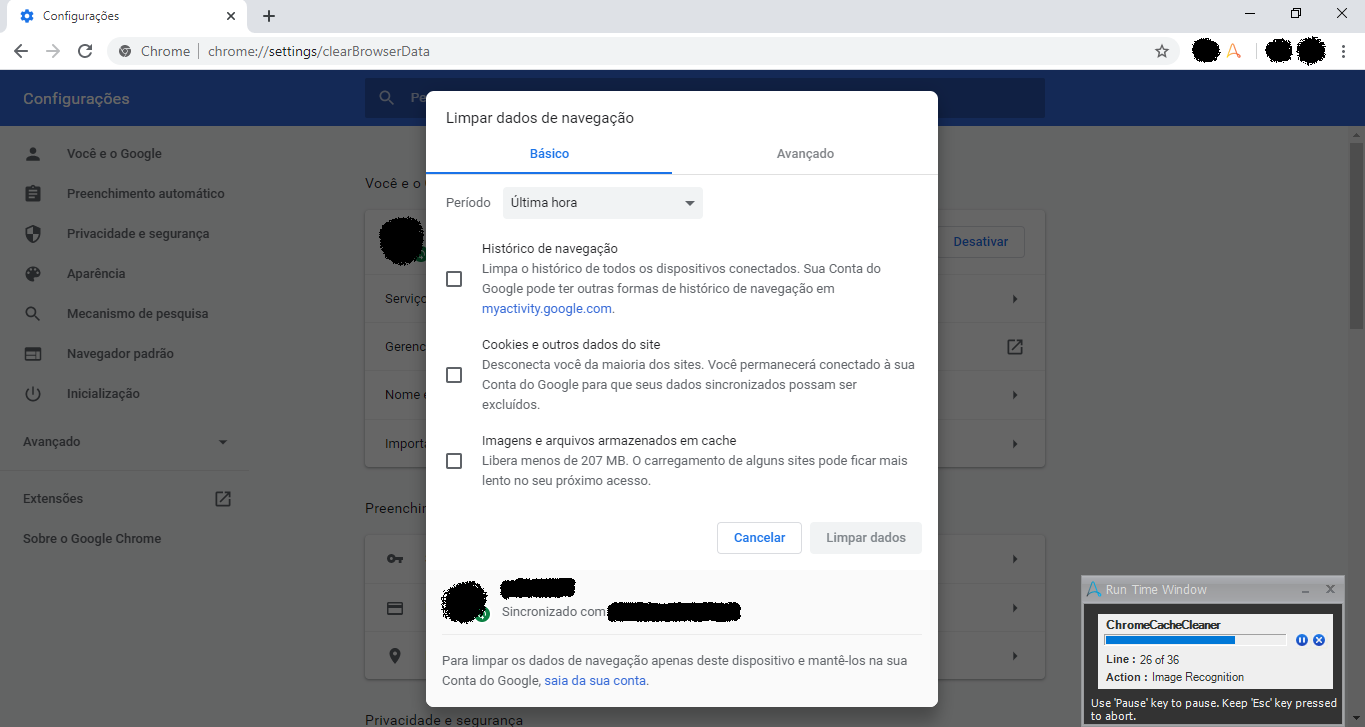
Task: Click the person icon beside Você e o Google
Action: [33, 154]
